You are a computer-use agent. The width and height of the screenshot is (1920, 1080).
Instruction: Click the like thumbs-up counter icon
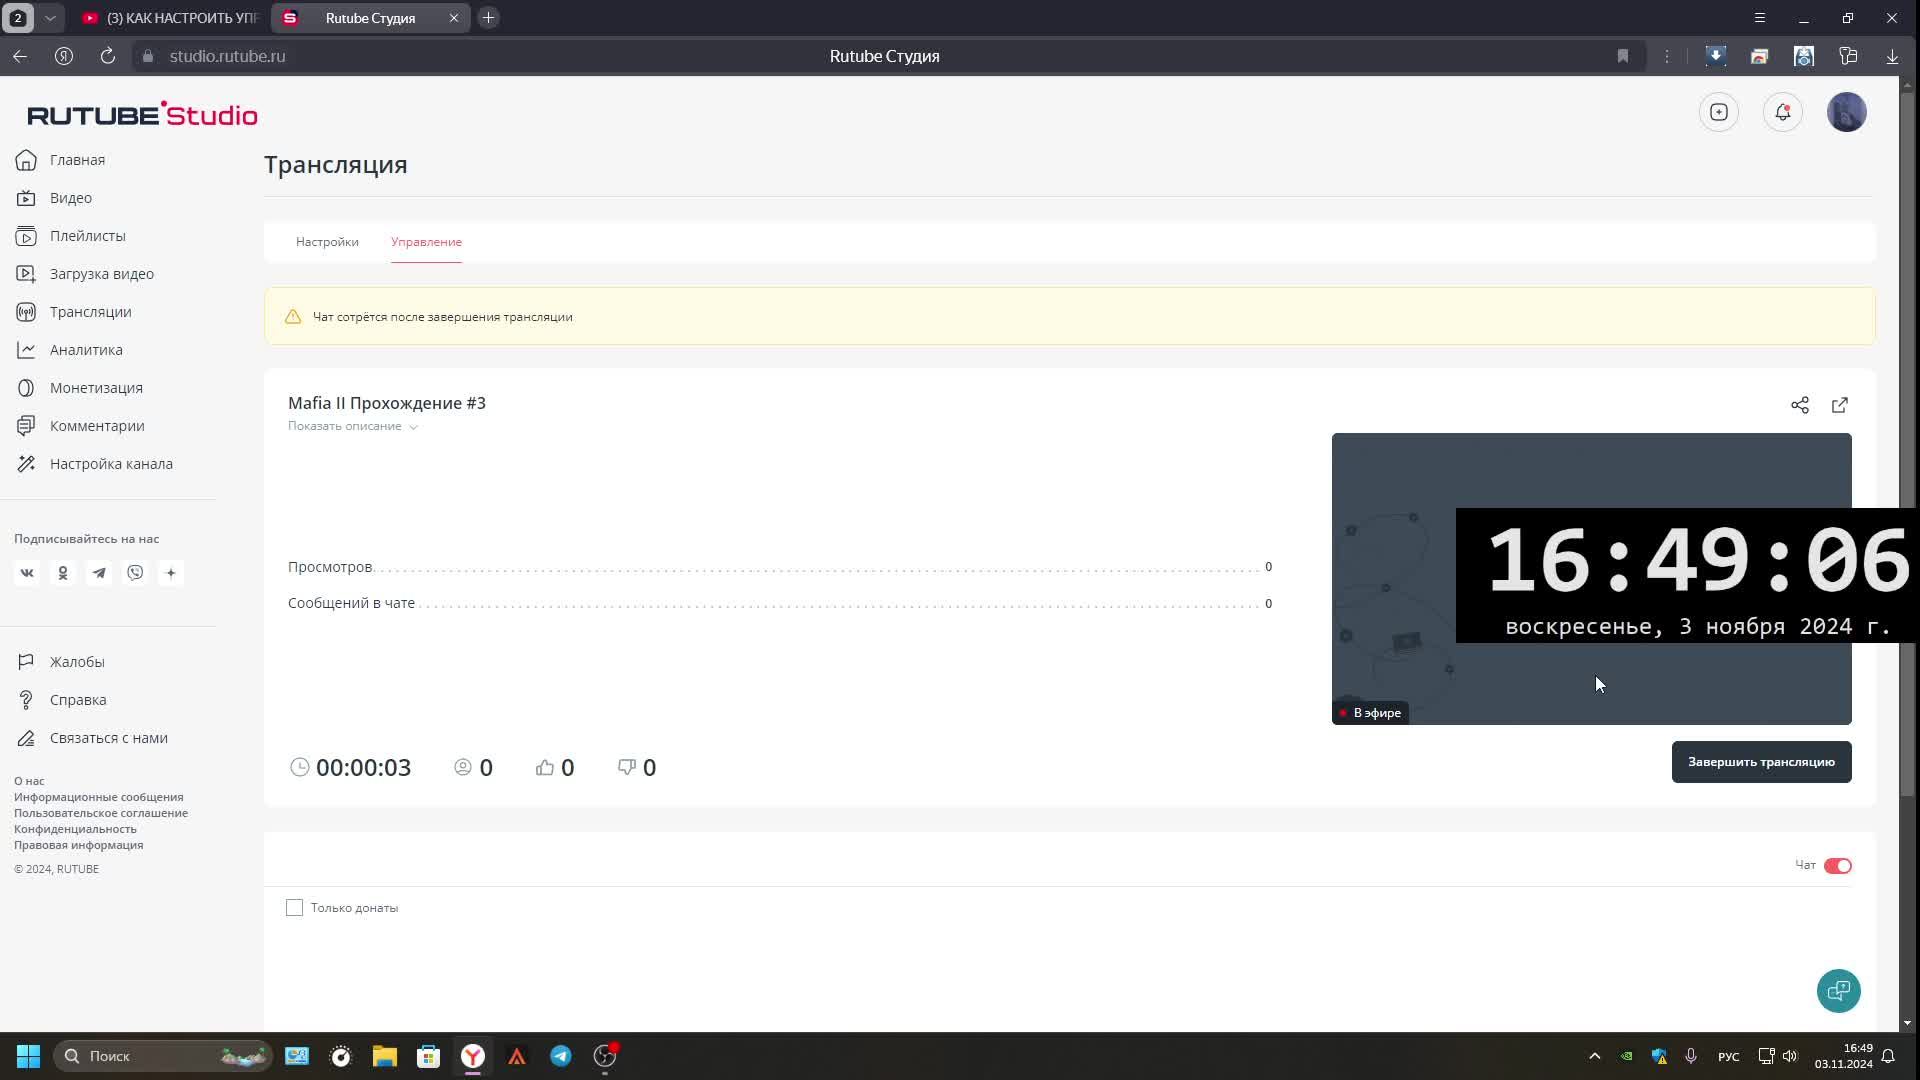[x=545, y=767]
